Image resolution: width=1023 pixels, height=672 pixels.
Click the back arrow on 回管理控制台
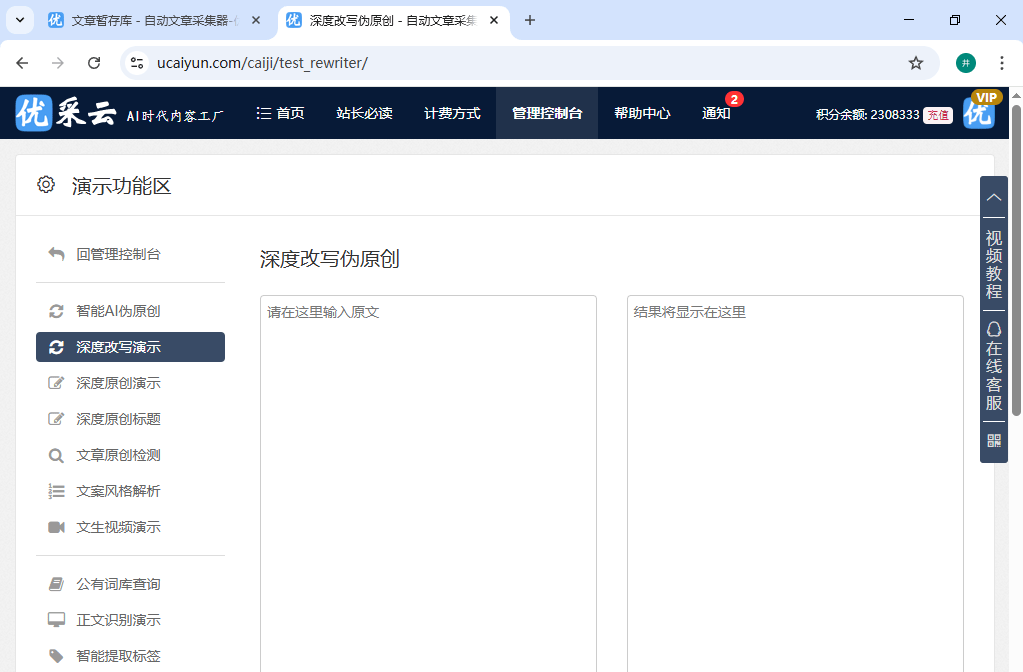(56, 254)
